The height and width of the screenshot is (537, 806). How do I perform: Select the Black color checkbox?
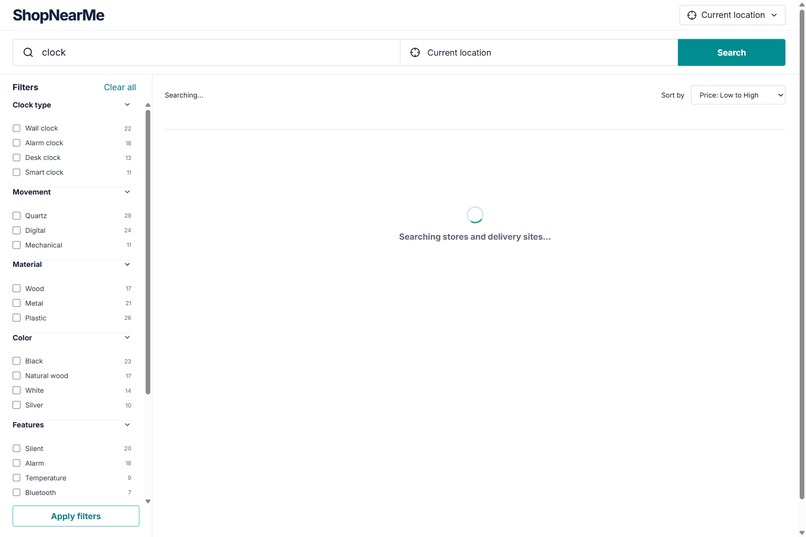click(x=16, y=361)
